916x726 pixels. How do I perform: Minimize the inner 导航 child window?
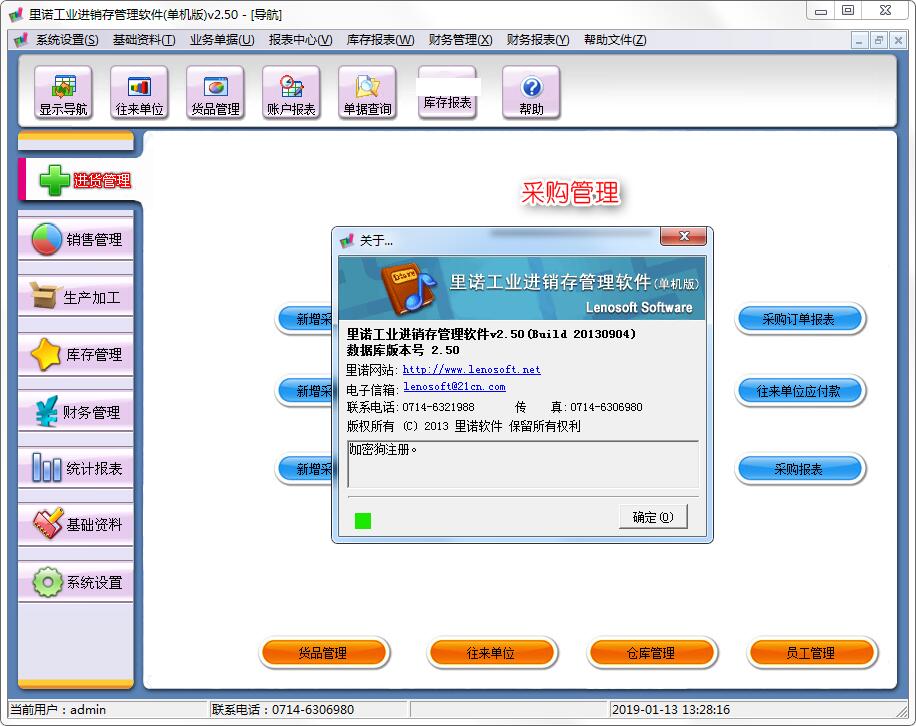(858, 40)
